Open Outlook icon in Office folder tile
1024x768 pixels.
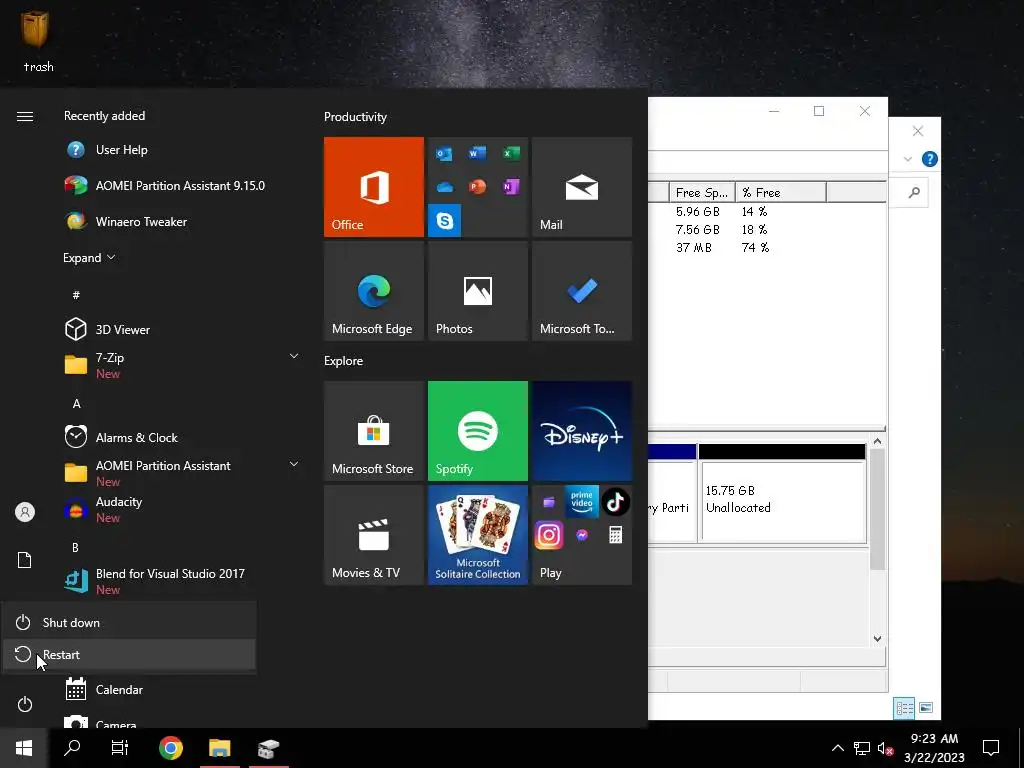(444, 154)
